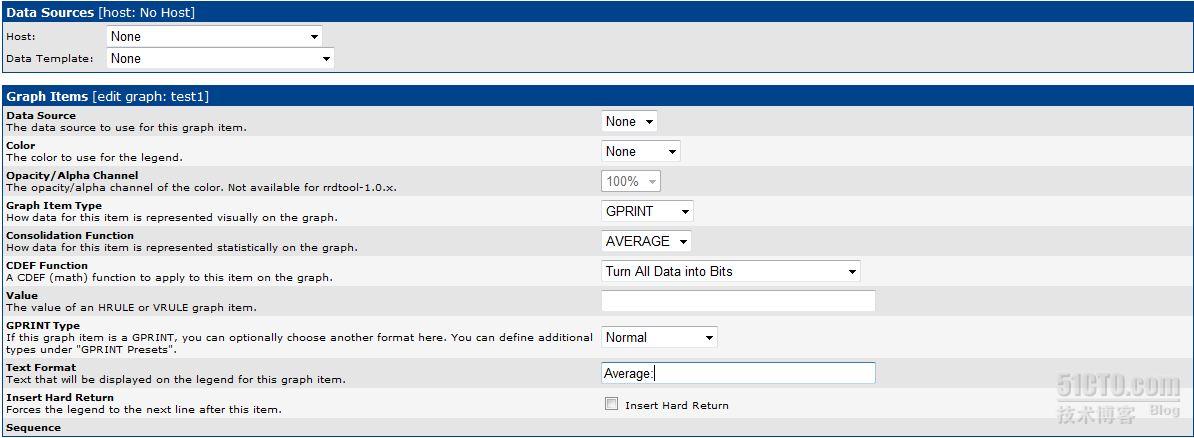Click the 'Text Format' field label
The width and height of the screenshot is (1194, 438).
coord(41,368)
